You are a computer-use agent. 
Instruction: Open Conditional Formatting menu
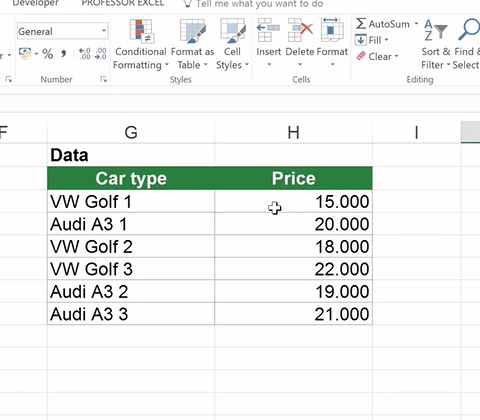click(140, 44)
